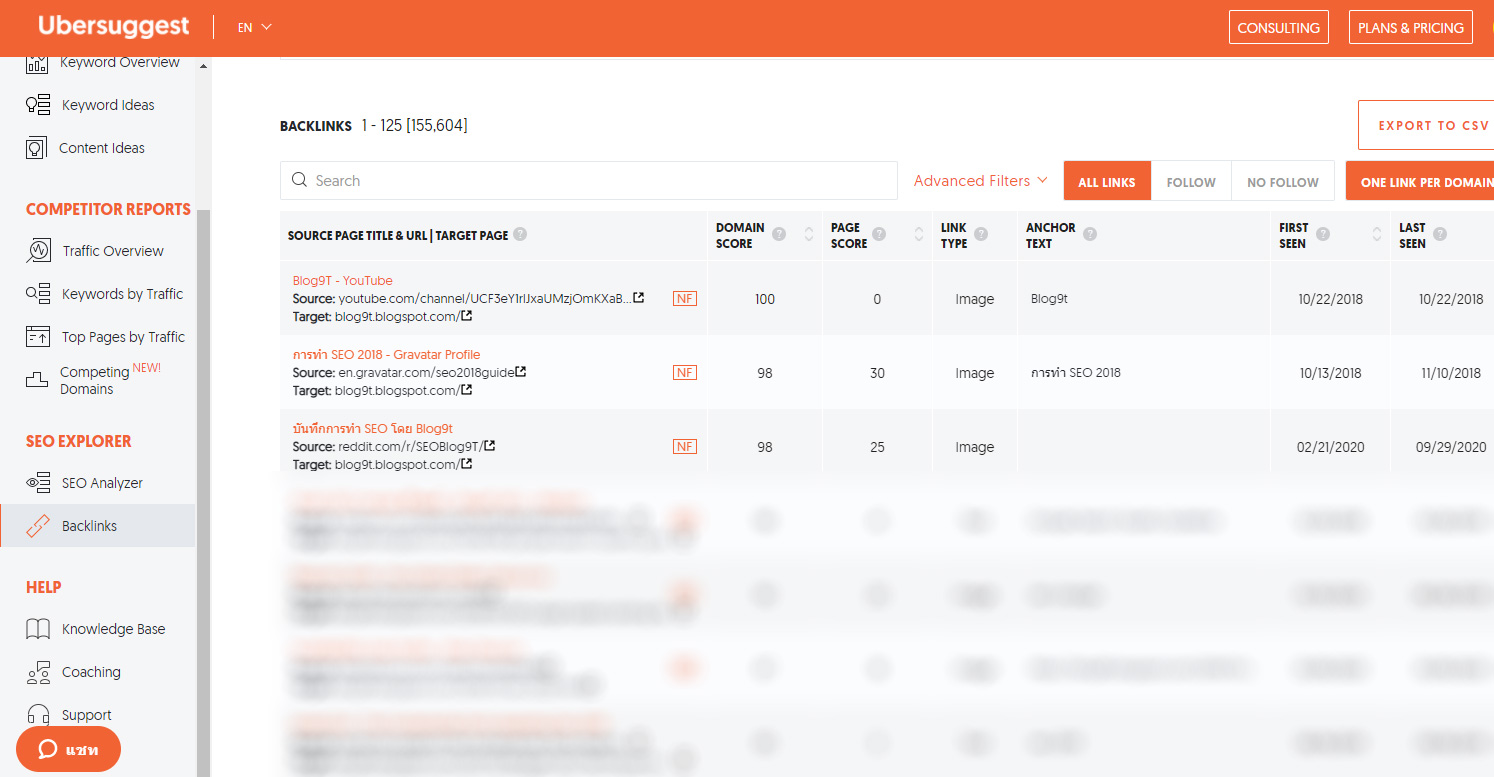Click the sidebar scroll up arrow
1494x777 pixels.
204,66
